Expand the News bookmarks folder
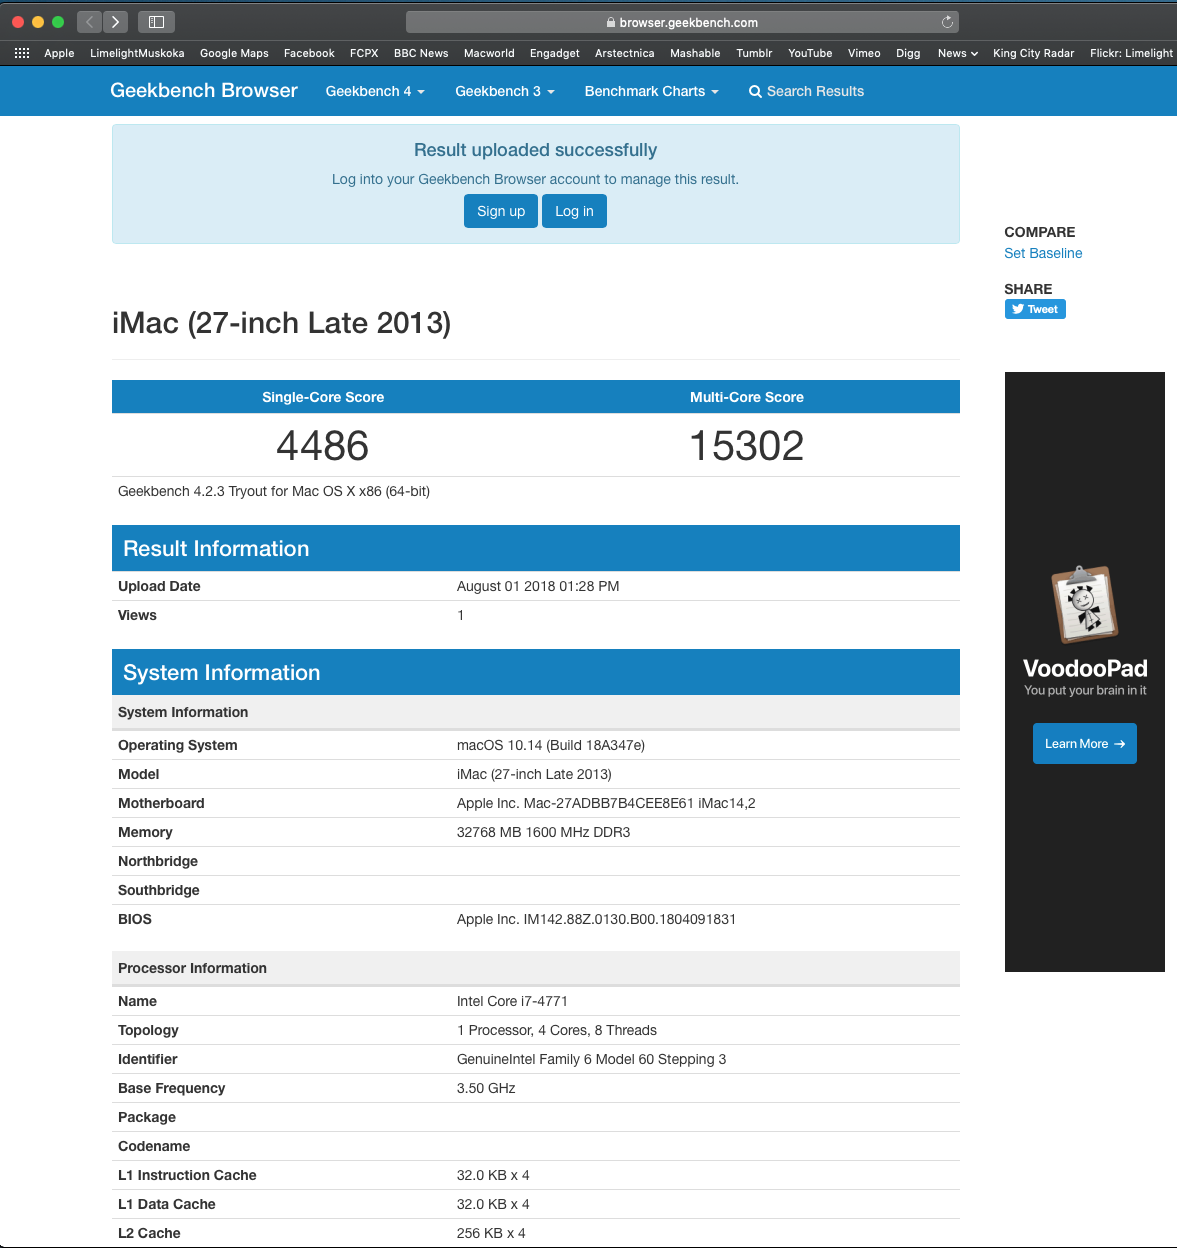This screenshot has height=1248, width=1177. click(957, 53)
